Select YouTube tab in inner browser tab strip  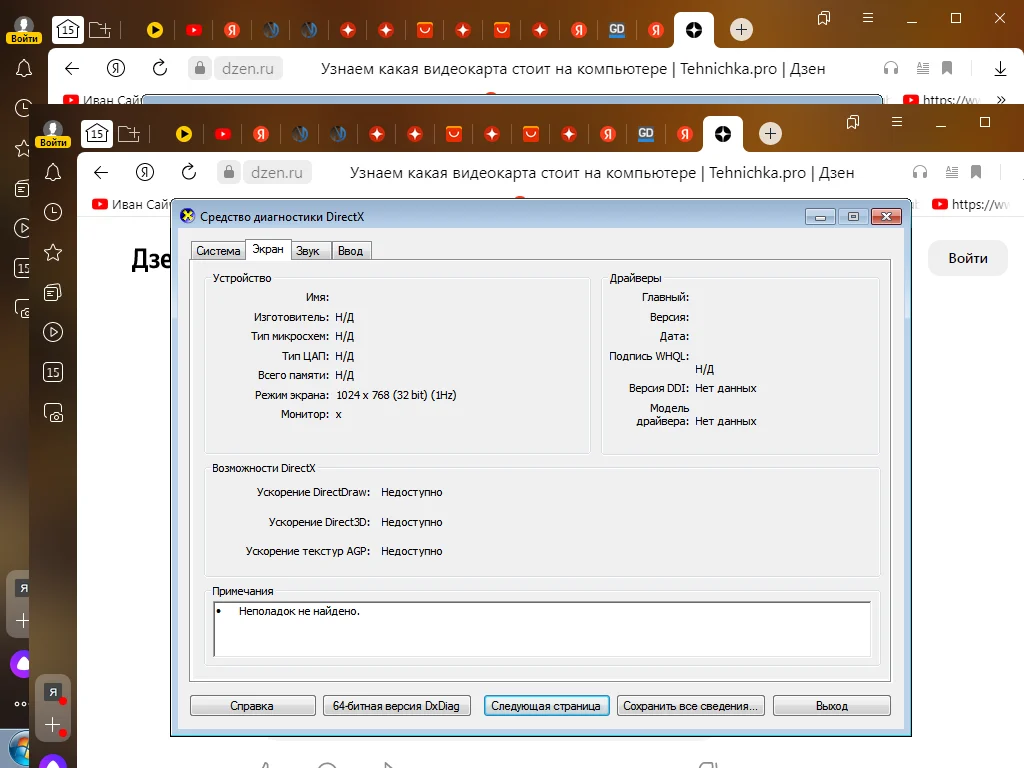click(x=223, y=134)
